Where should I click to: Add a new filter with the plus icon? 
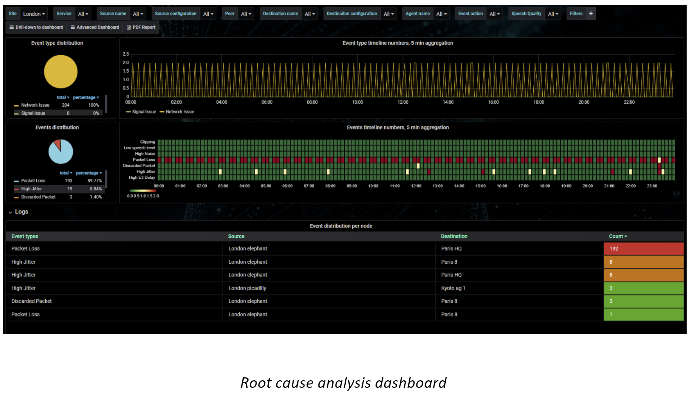(x=591, y=14)
